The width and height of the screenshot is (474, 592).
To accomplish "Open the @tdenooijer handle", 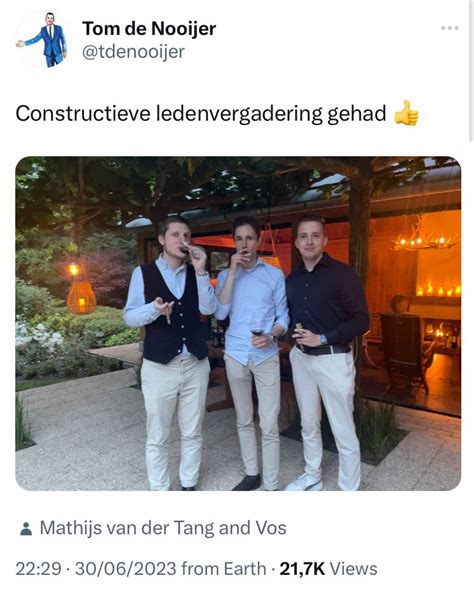I will [133, 52].
